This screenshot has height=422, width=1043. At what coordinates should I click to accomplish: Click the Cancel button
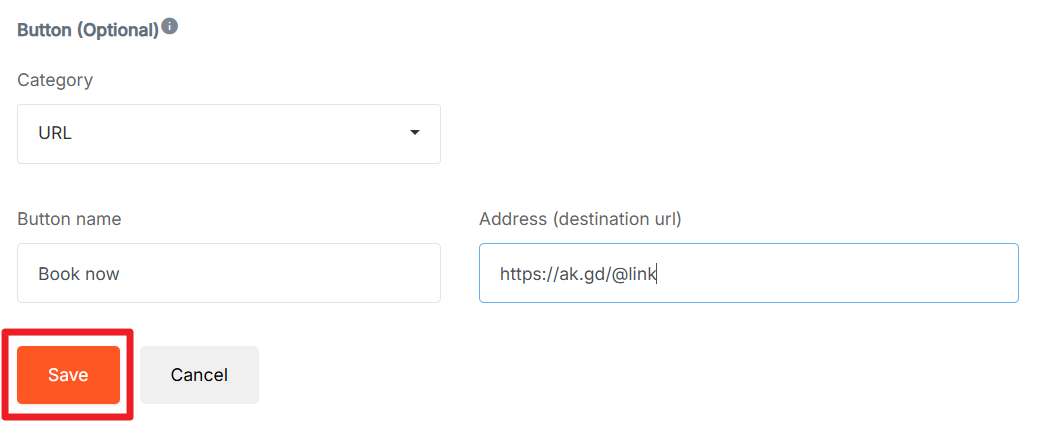pos(199,375)
